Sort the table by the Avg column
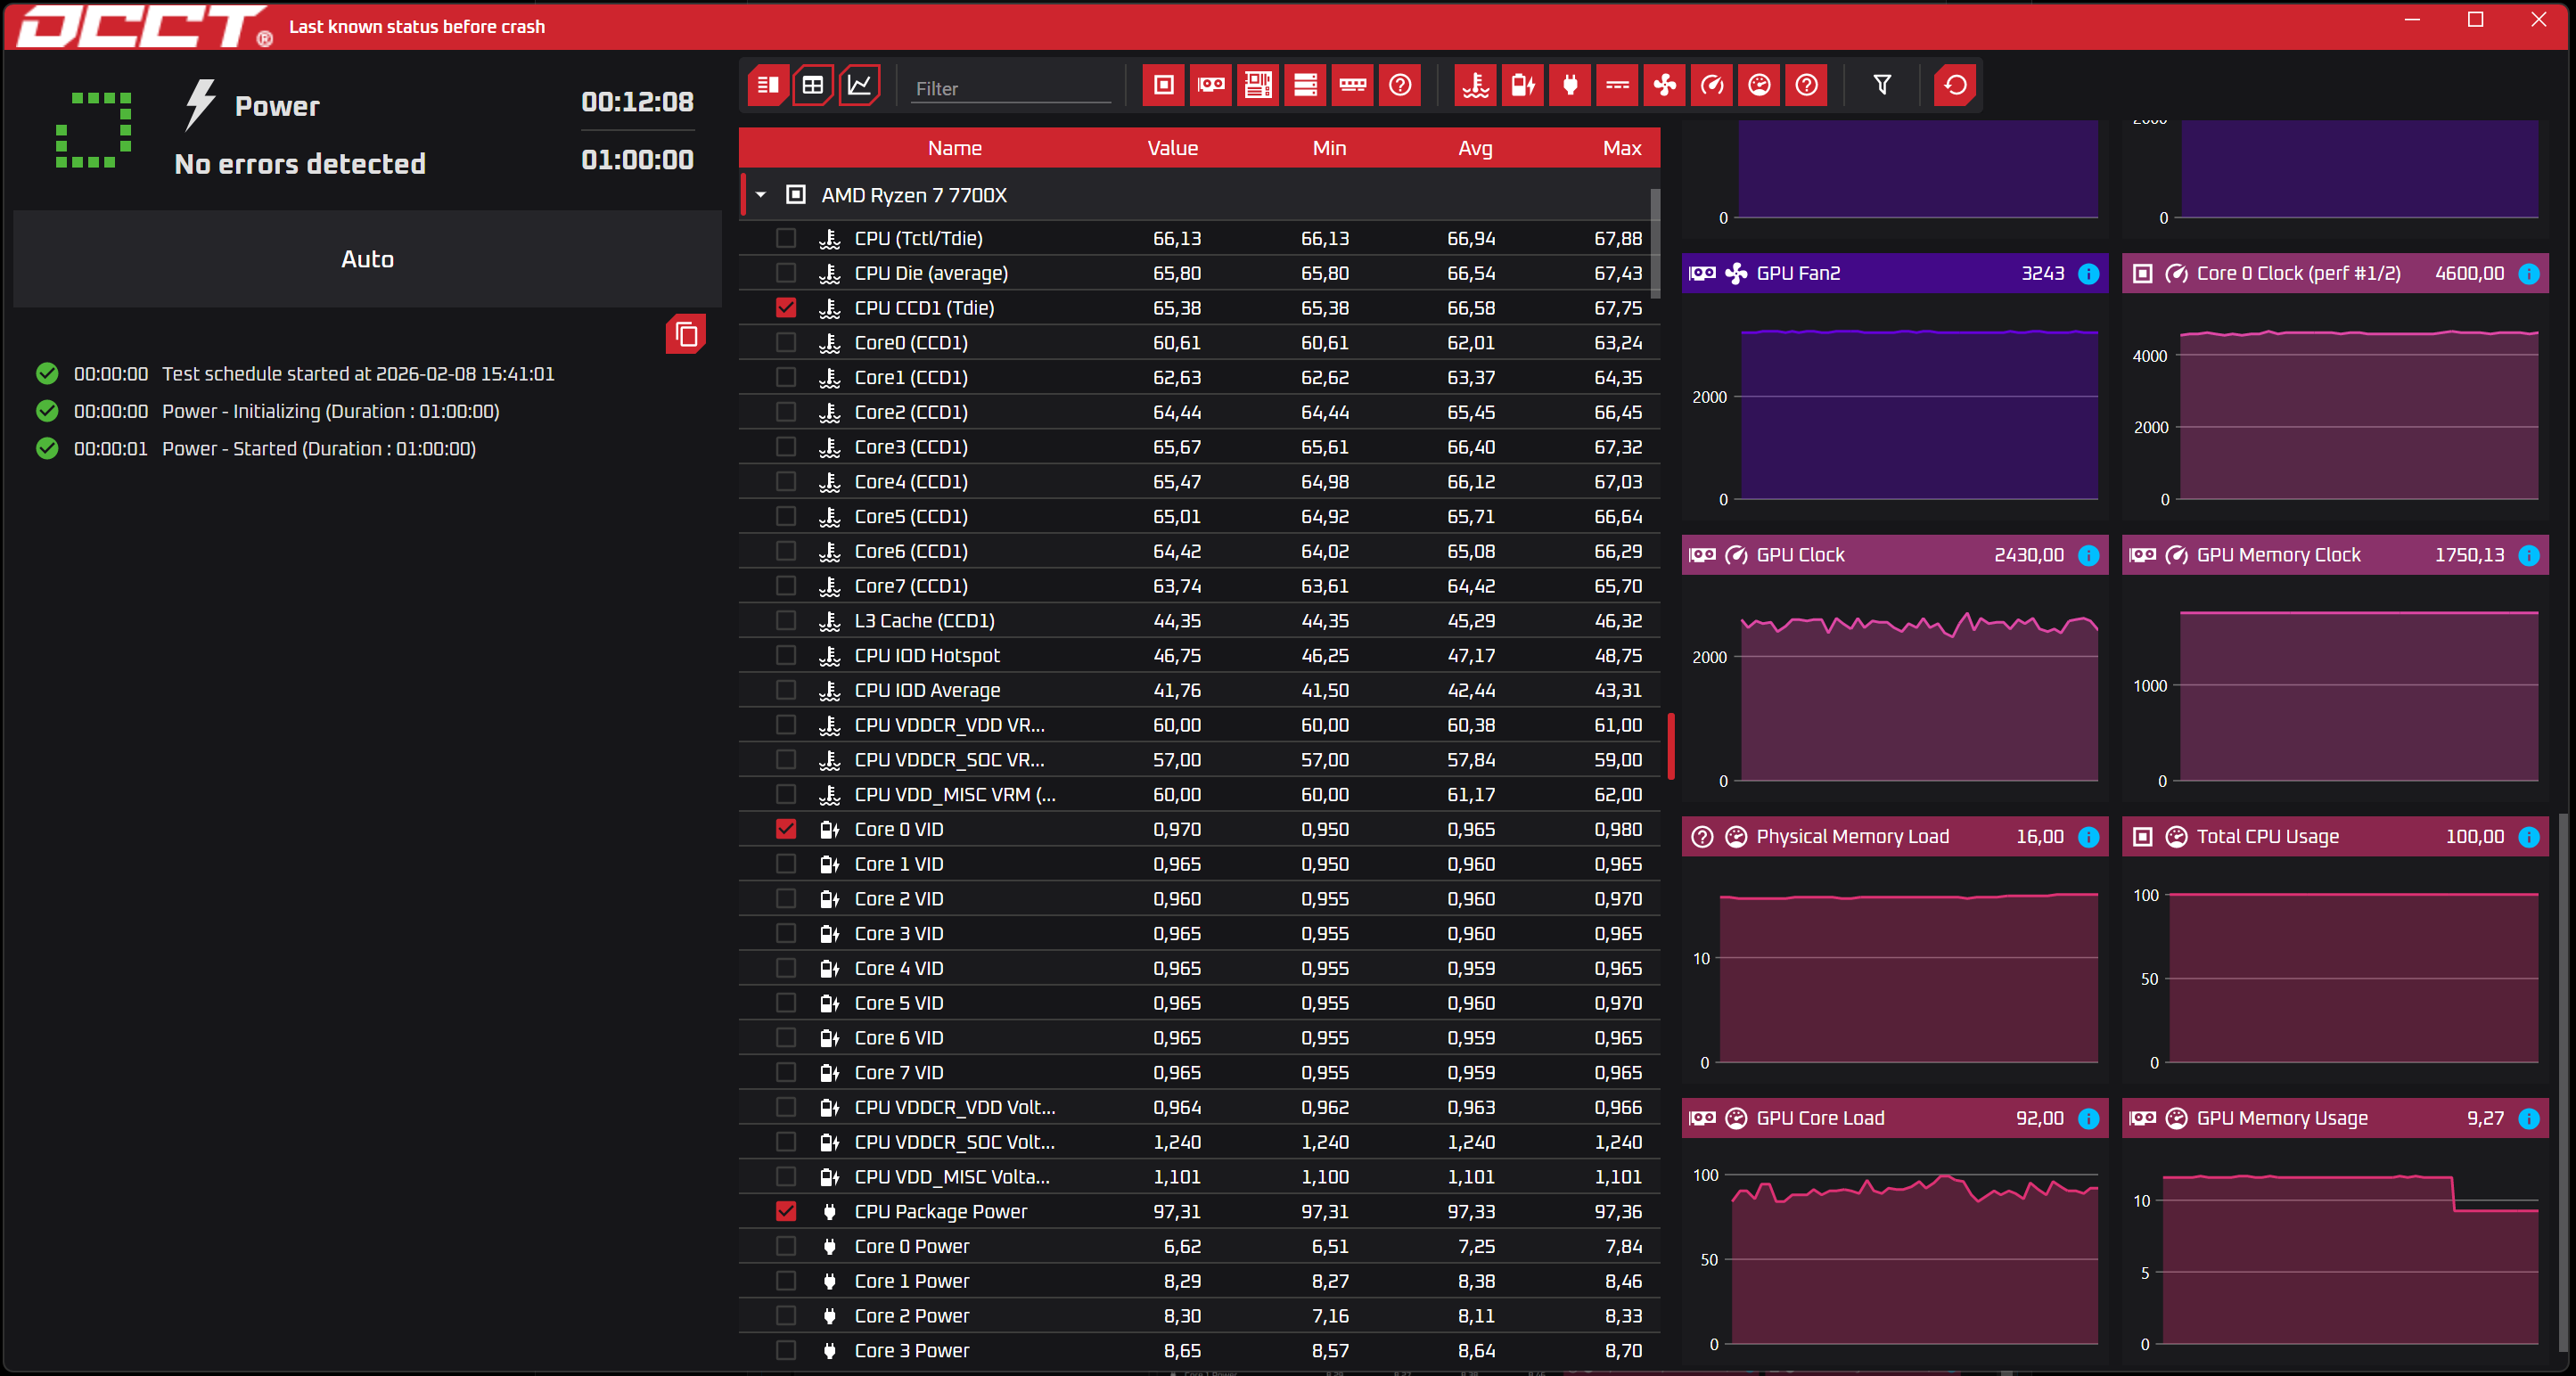Image resolution: width=2576 pixels, height=1376 pixels. 1475,148
